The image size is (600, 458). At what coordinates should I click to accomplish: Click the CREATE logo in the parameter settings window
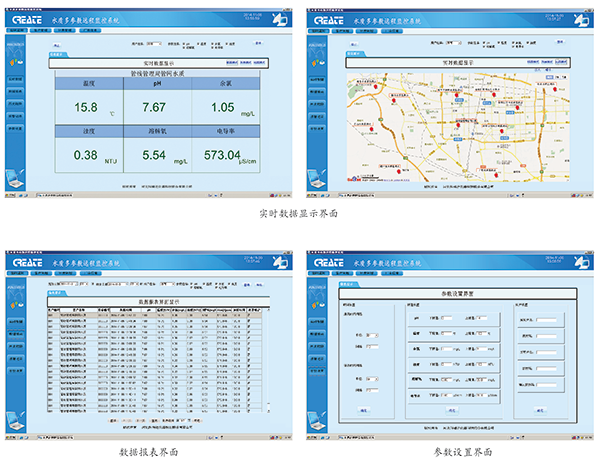click(x=327, y=265)
